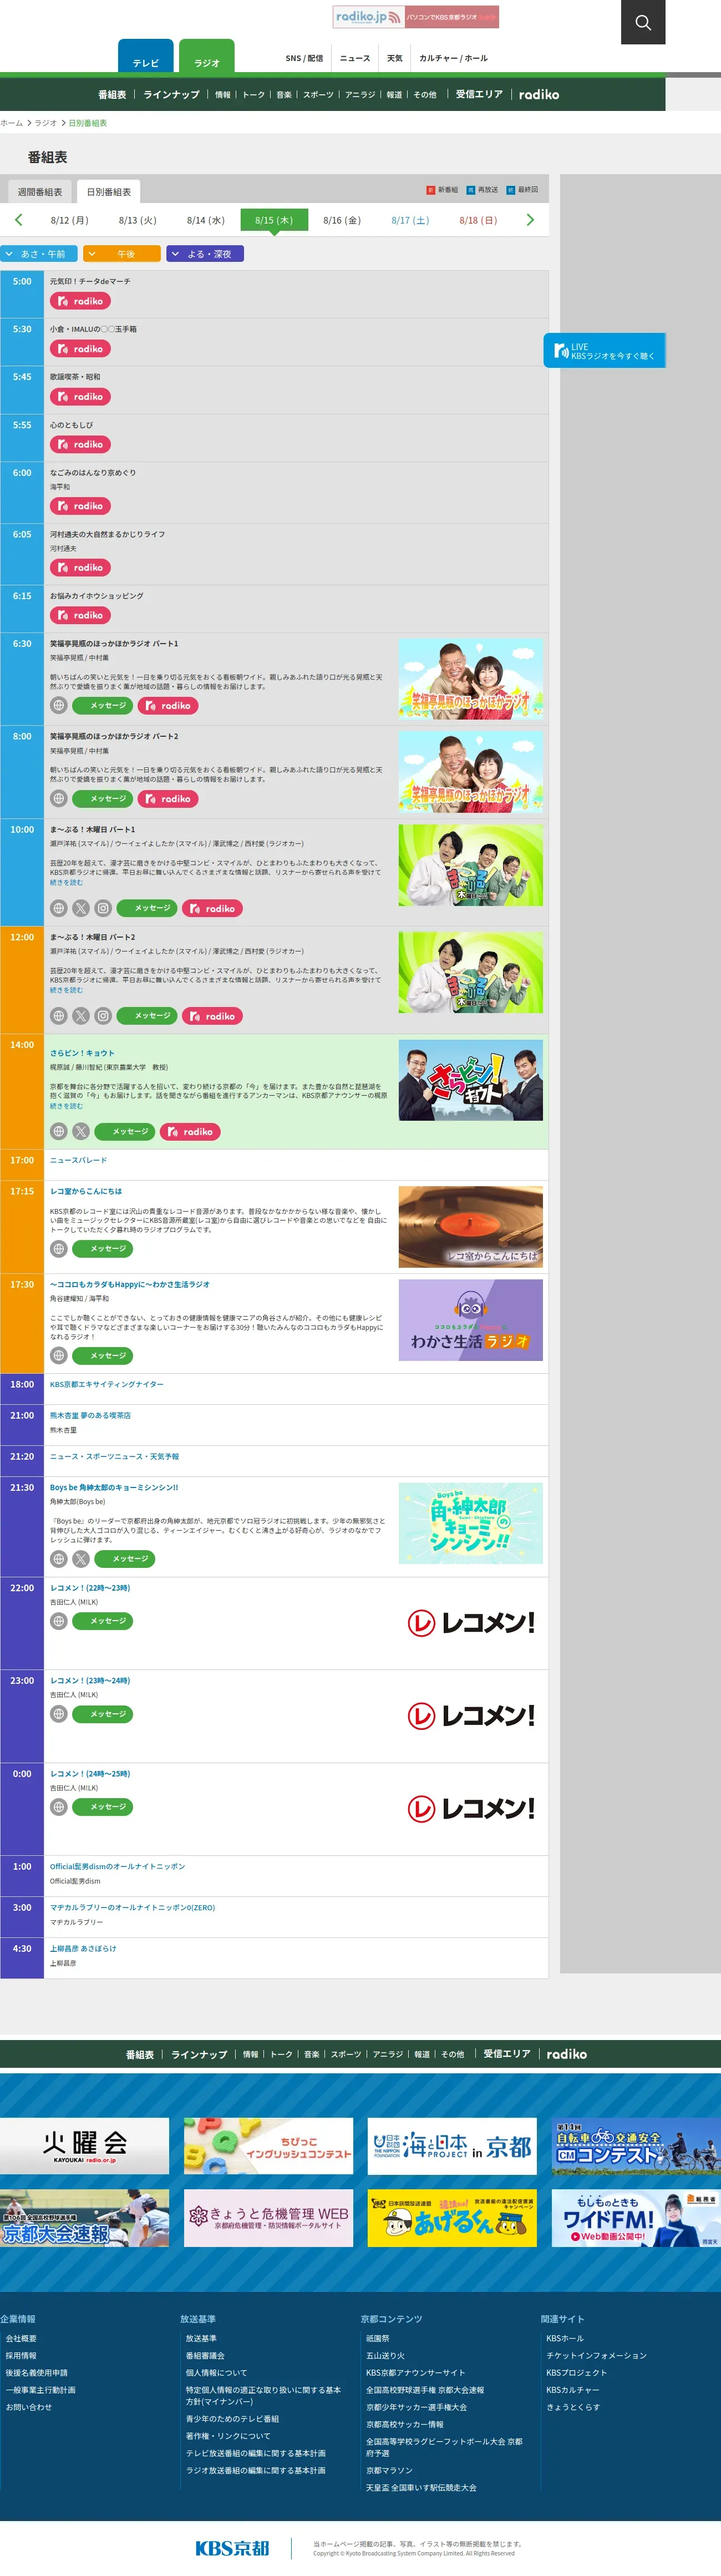Expand あさ・午前 time filter
This screenshot has width=721, height=2576.
39,254
